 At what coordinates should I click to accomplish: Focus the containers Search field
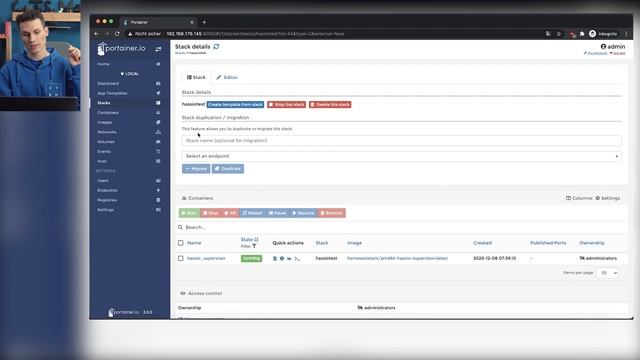click(x=402, y=227)
